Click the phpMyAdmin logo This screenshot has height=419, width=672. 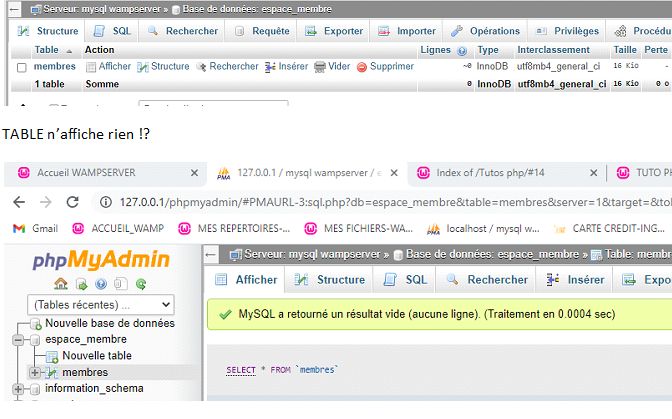tap(101, 260)
